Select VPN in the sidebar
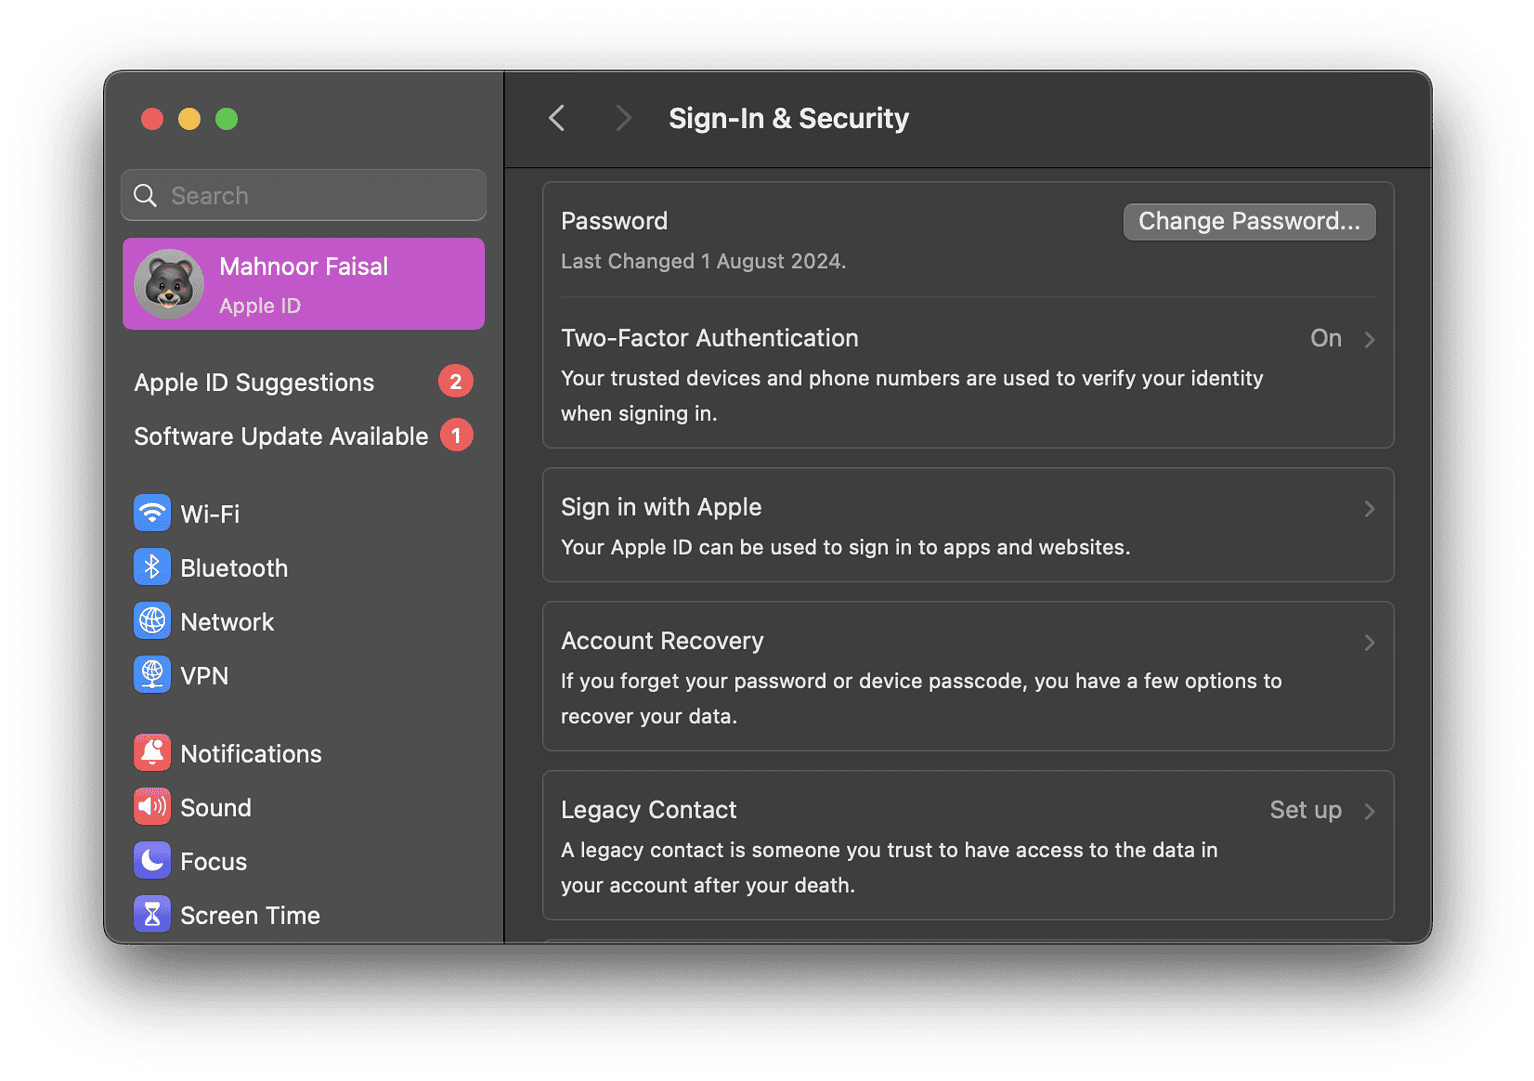This screenshot has width=1534, height=1081. 204,675
